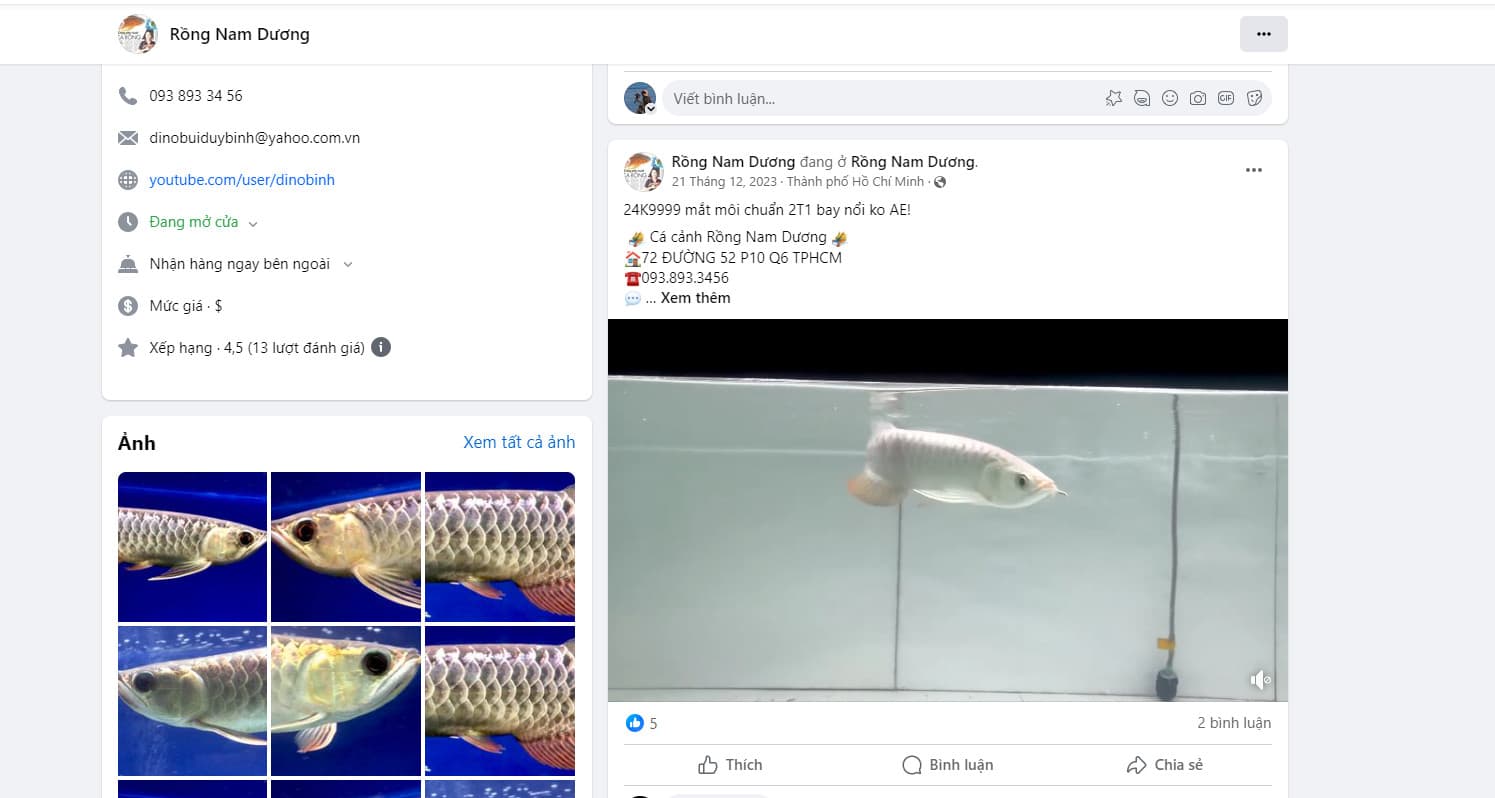Click the post author's profile picture
1495x798 pixels.
[643, 171]
